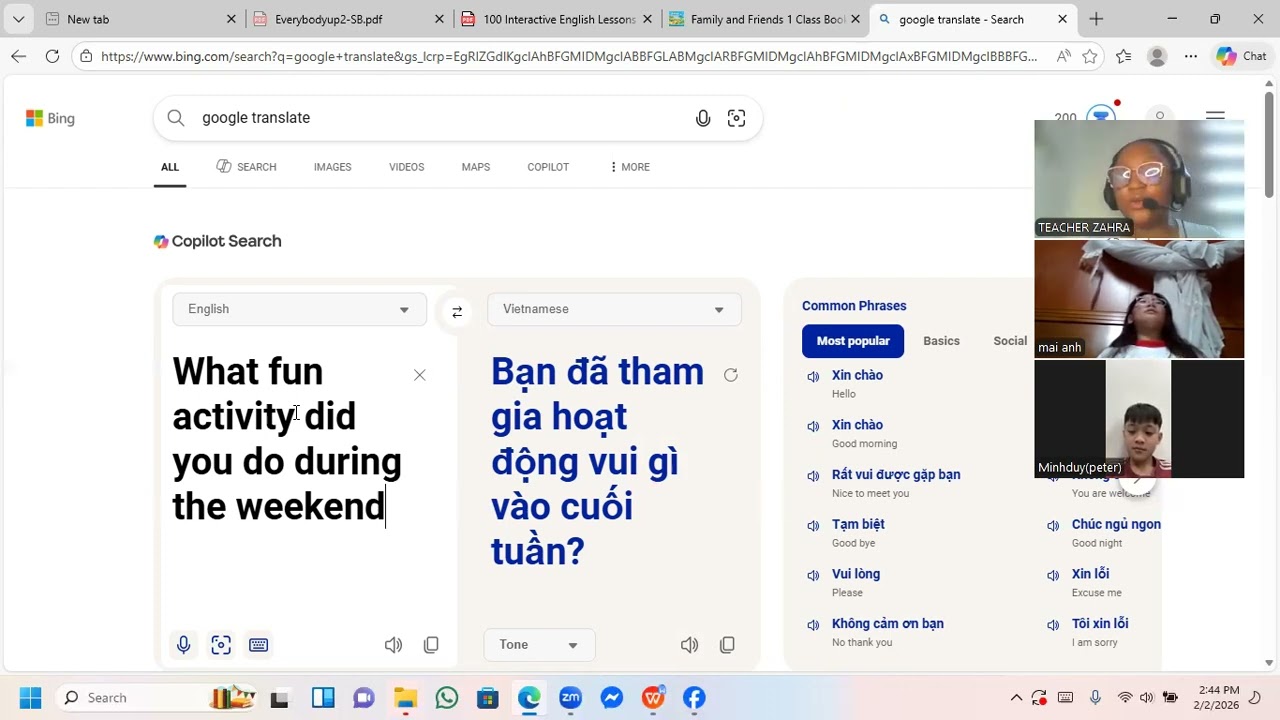1280x720 pixels.
Task: Open the Edge profile avatar
Action: click(x=1157, y=57)
